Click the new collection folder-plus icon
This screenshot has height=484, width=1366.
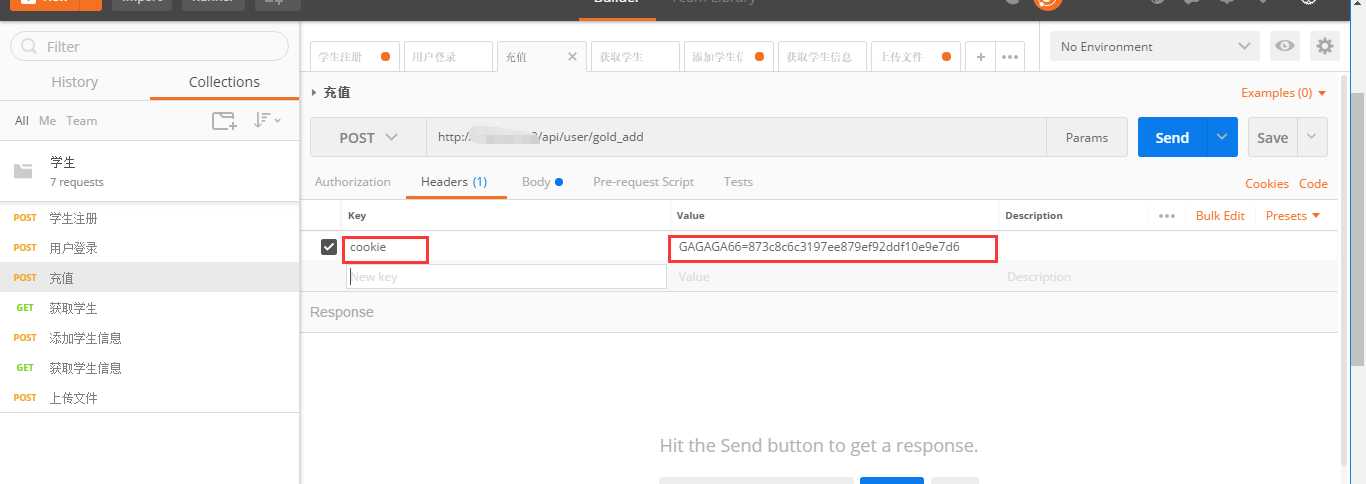(x=224, y=121)
